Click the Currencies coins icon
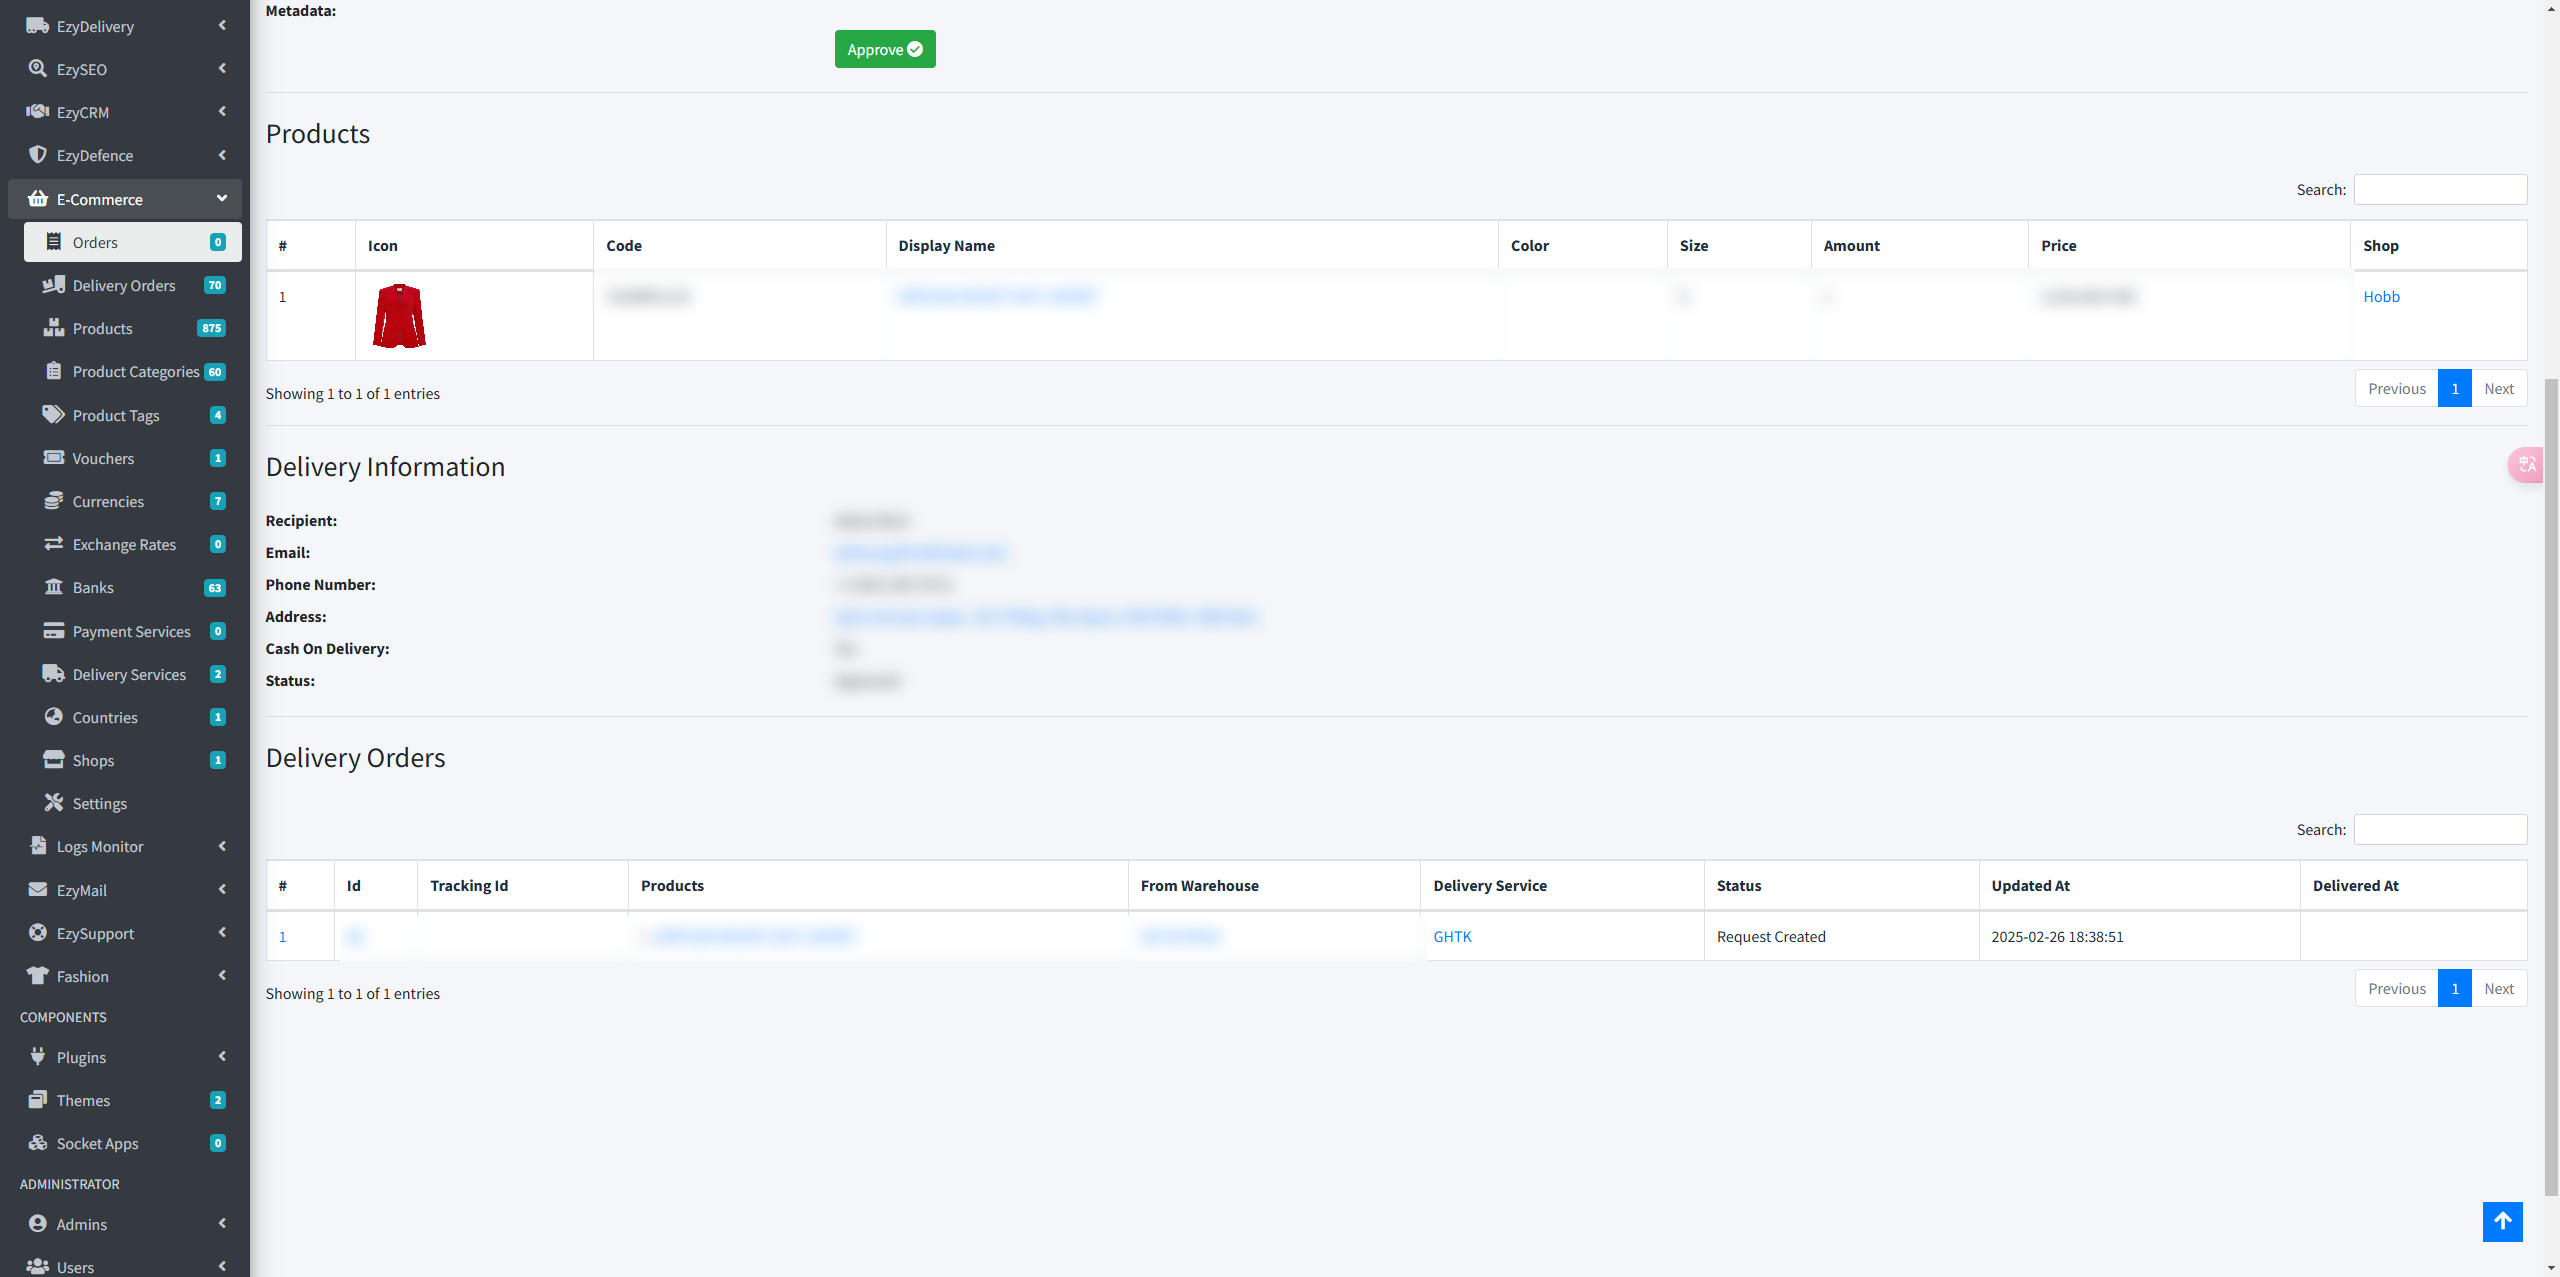 [x=54, y=501]
